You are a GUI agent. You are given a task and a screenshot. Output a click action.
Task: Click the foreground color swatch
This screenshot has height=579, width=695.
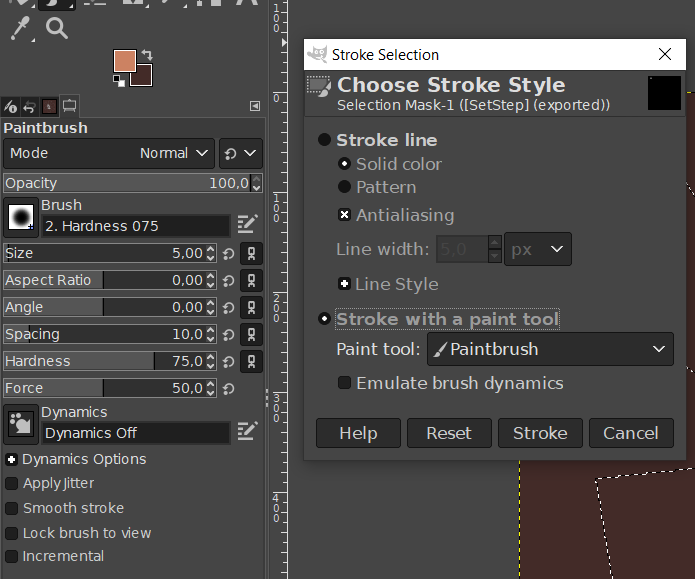(125, 61)
